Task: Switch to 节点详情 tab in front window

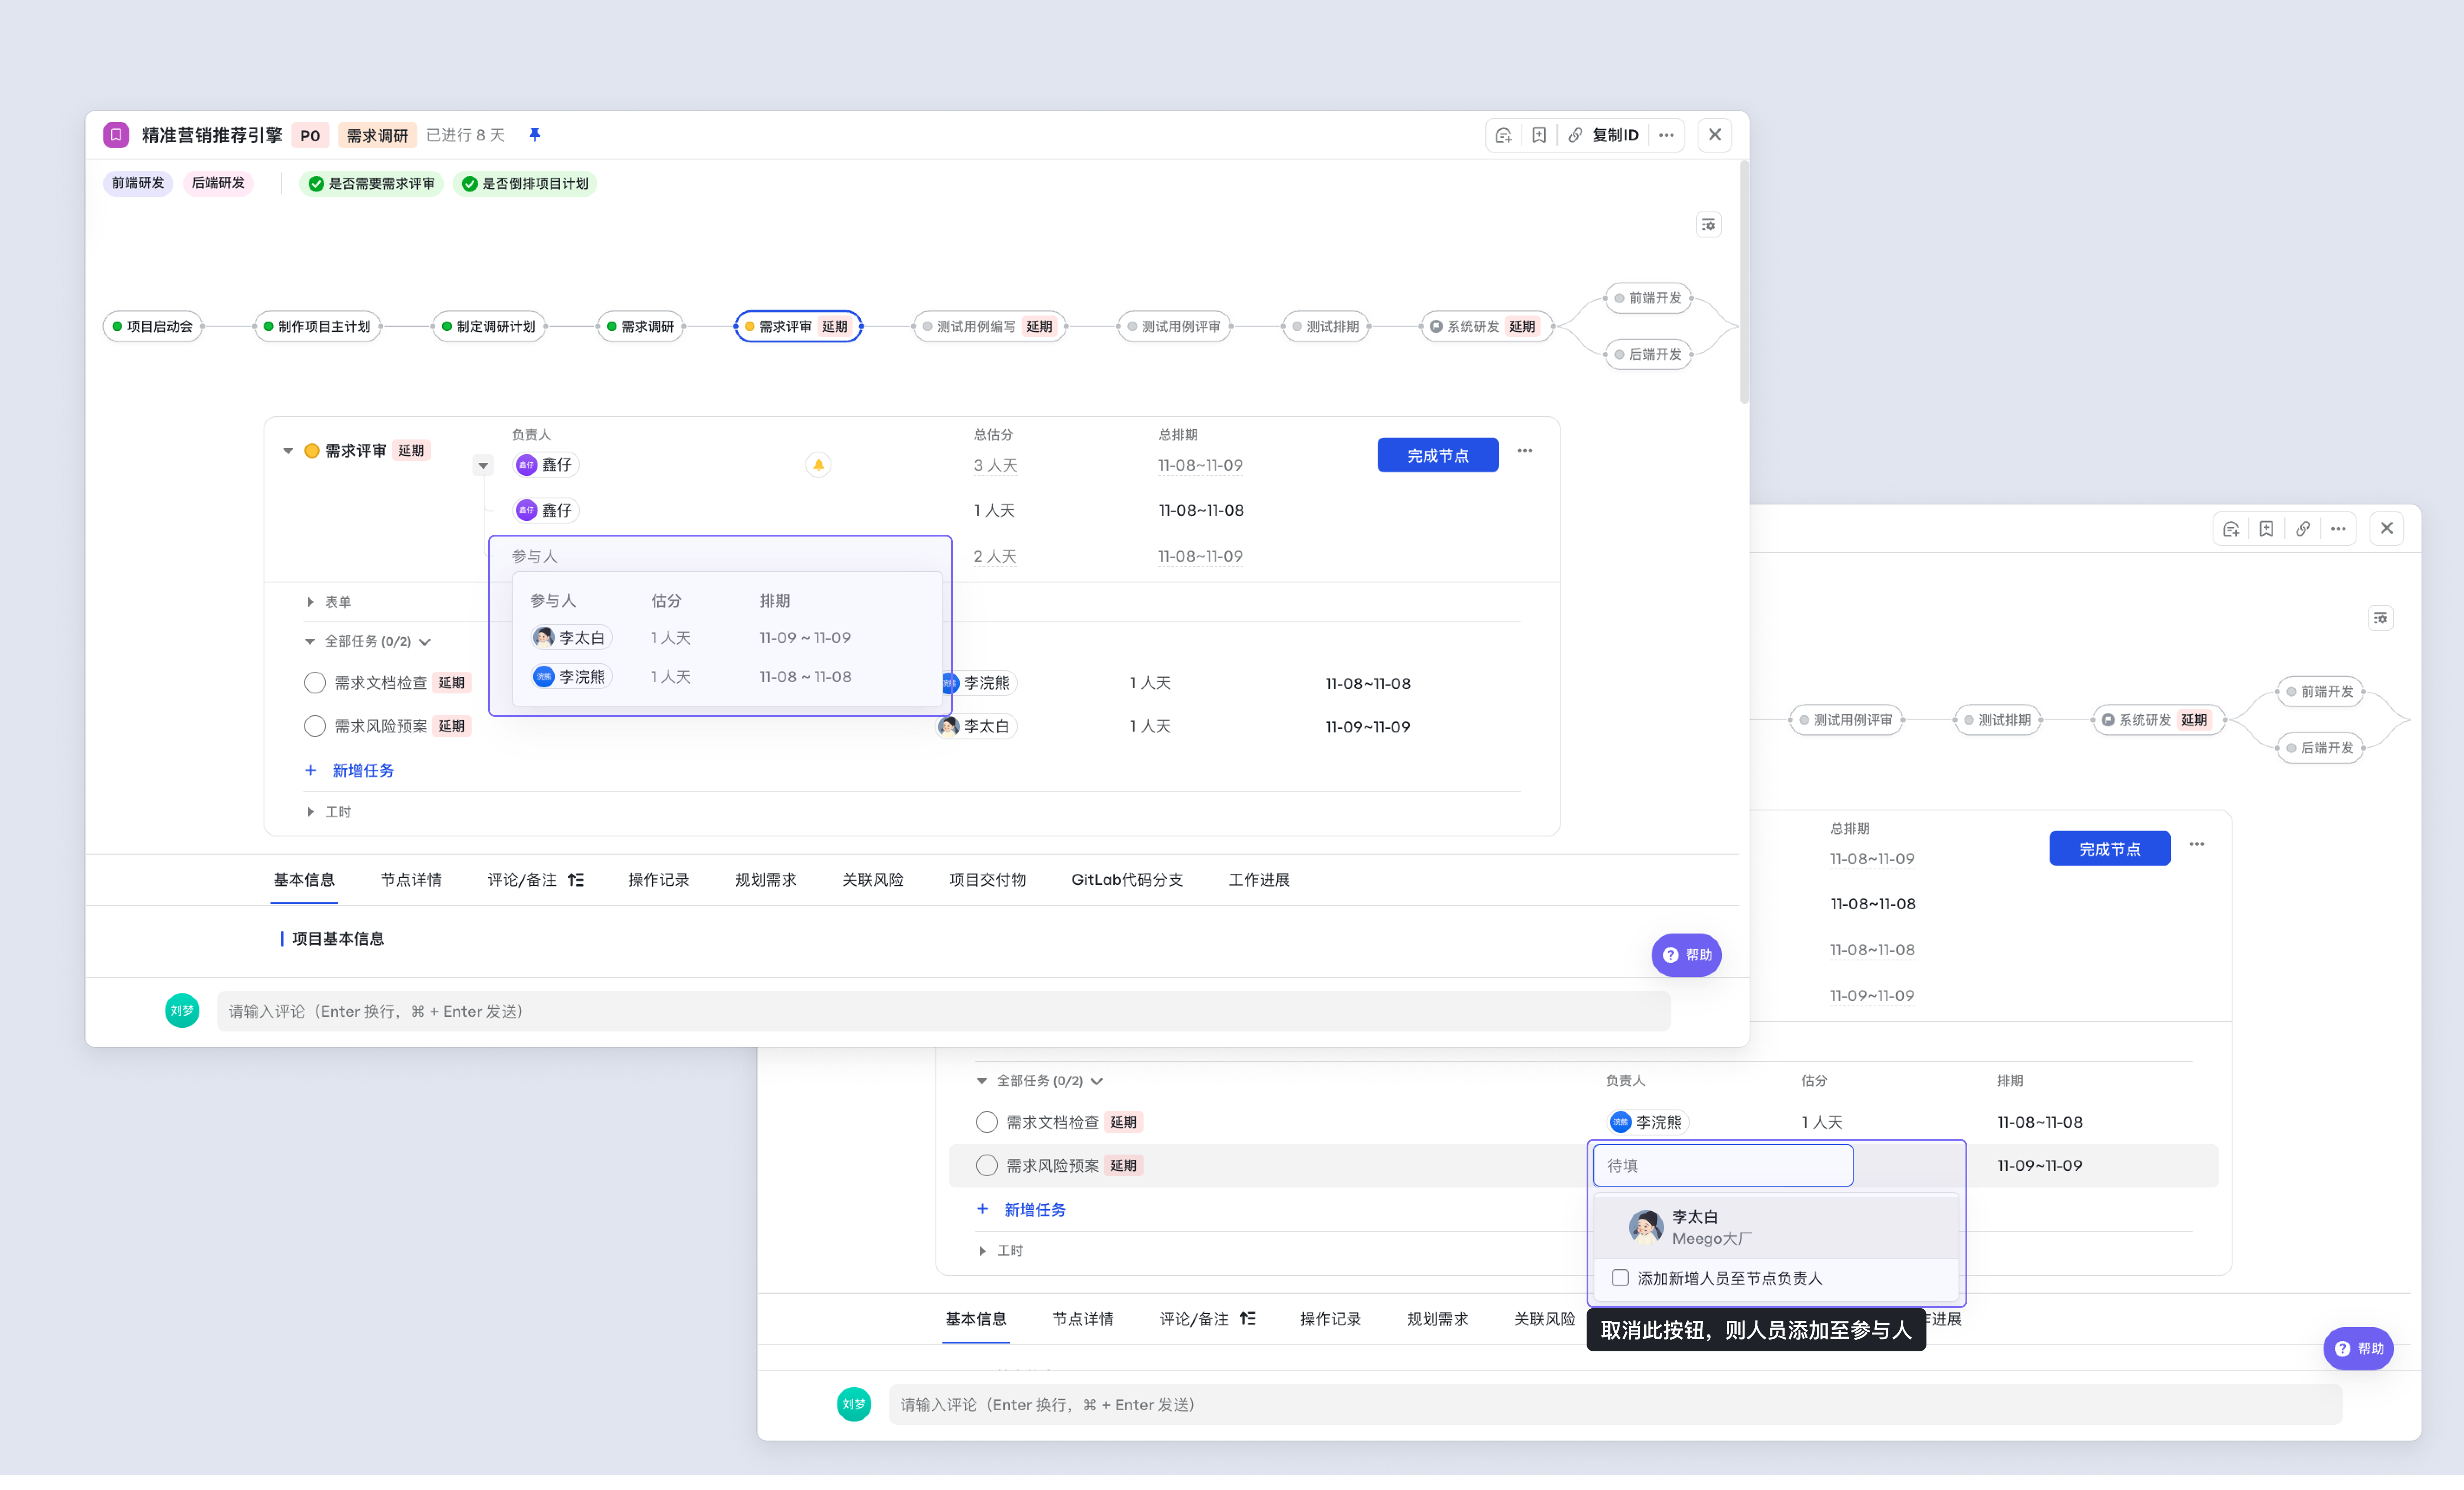Action: click(411, 880)
